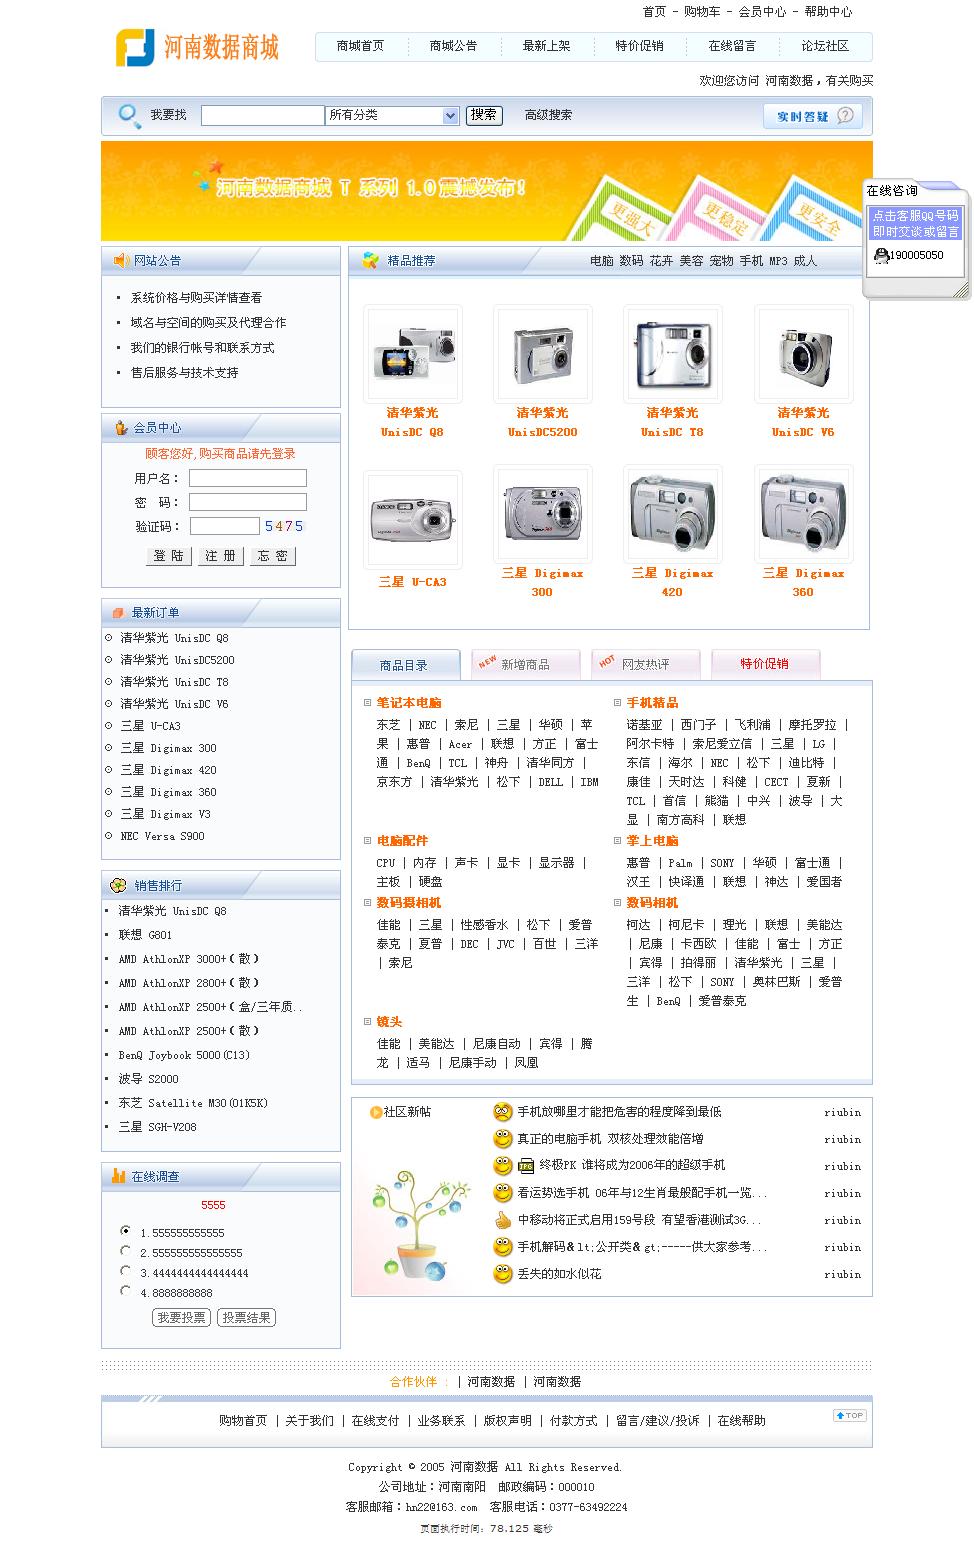This screenshot has height=1548, width=974.
Task: Click the speaker icon in 网站公告 header
Action: pos(122,261)
